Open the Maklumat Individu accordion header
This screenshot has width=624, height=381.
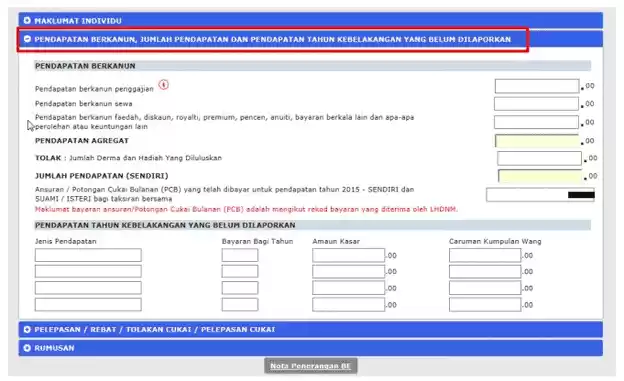[310, 20]
